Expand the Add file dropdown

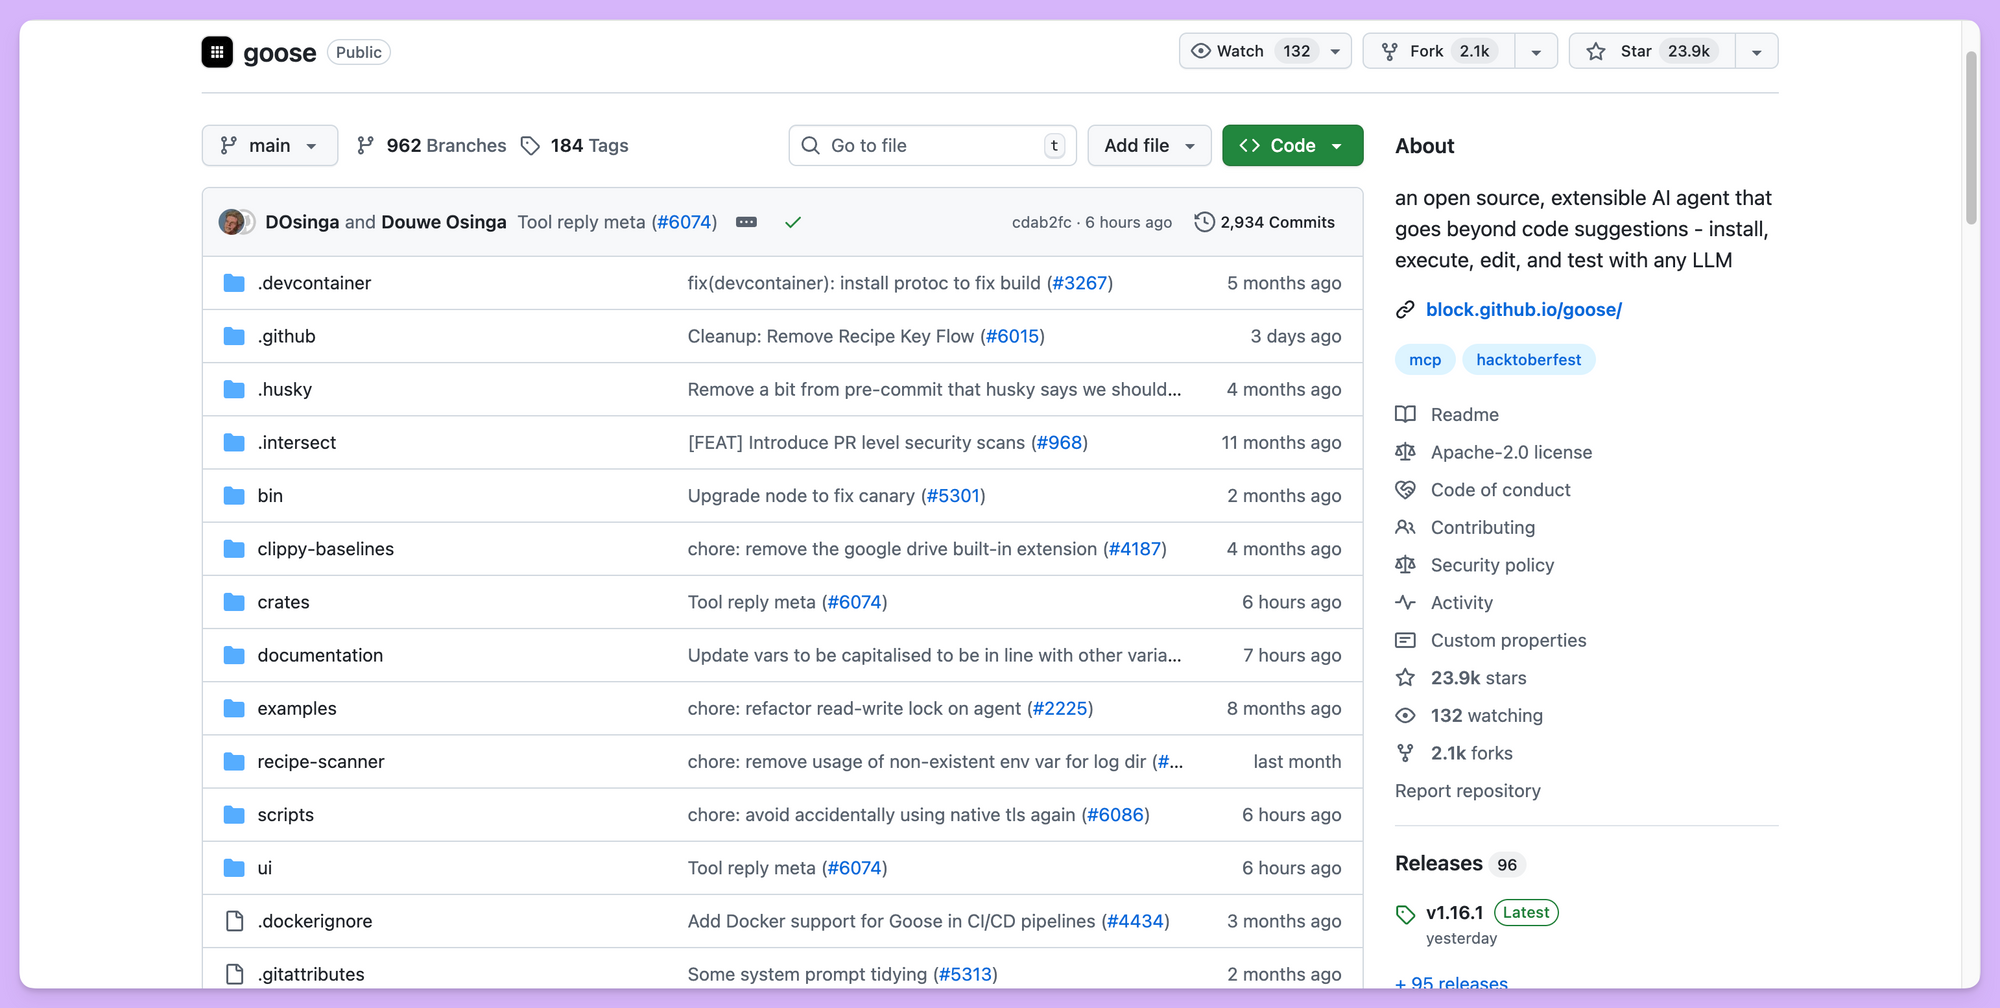1149,146
